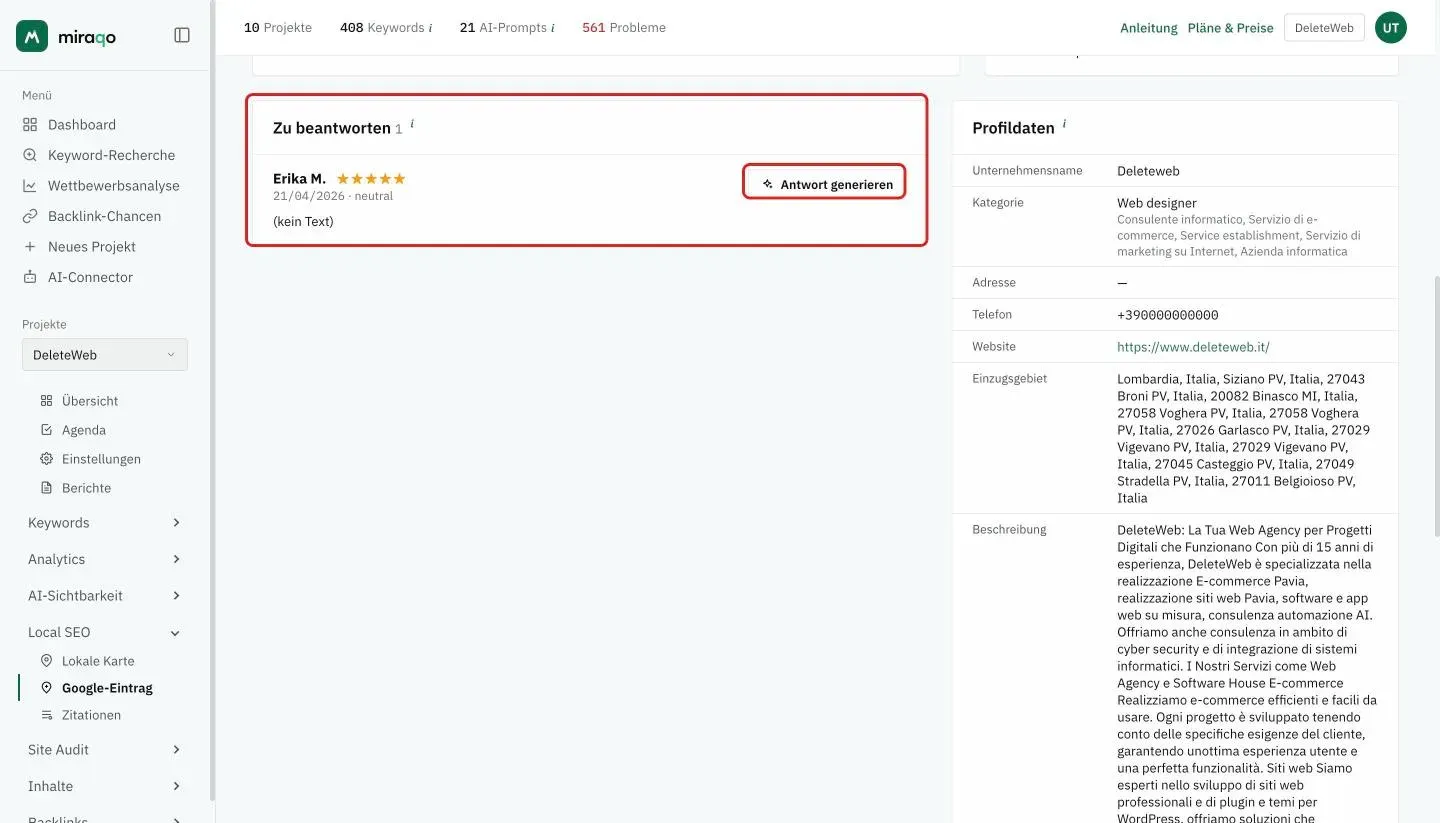
Task: Click the Keyword-Recherche magnifier icon
Action: [x=30, y=155]
